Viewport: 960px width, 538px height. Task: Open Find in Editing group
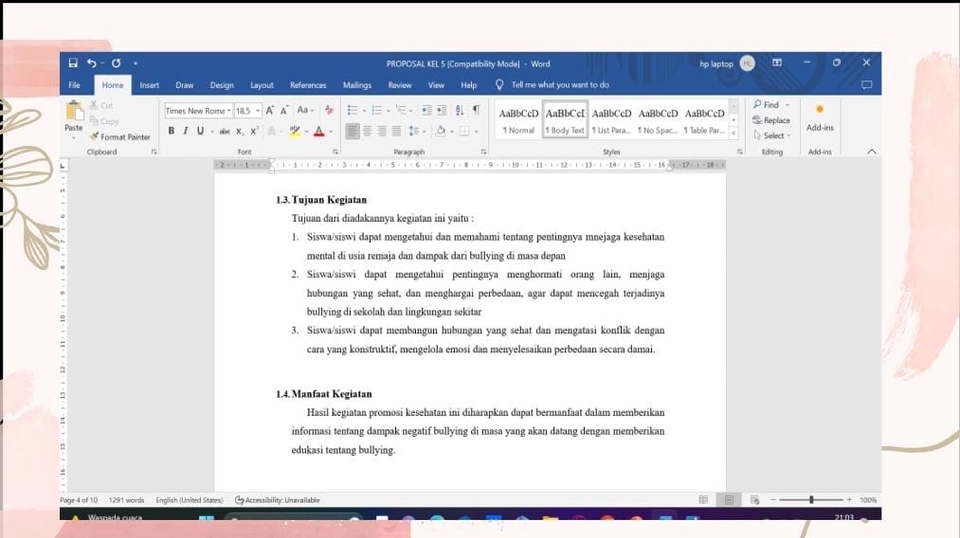click(767, 105)
